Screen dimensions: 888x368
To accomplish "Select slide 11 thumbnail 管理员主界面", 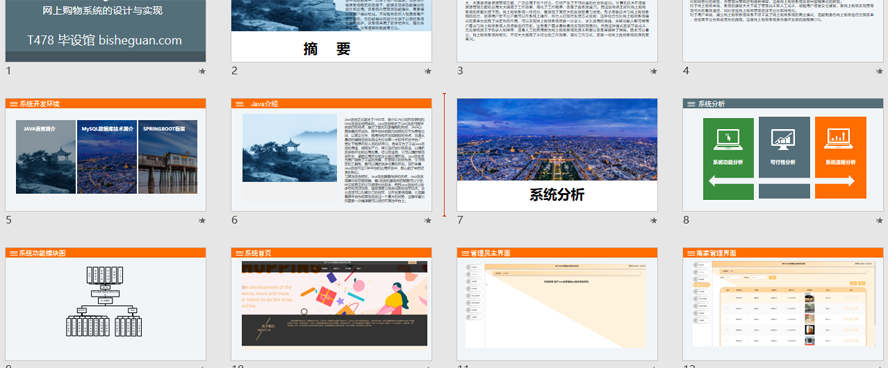I will click(x=557, y=304).
